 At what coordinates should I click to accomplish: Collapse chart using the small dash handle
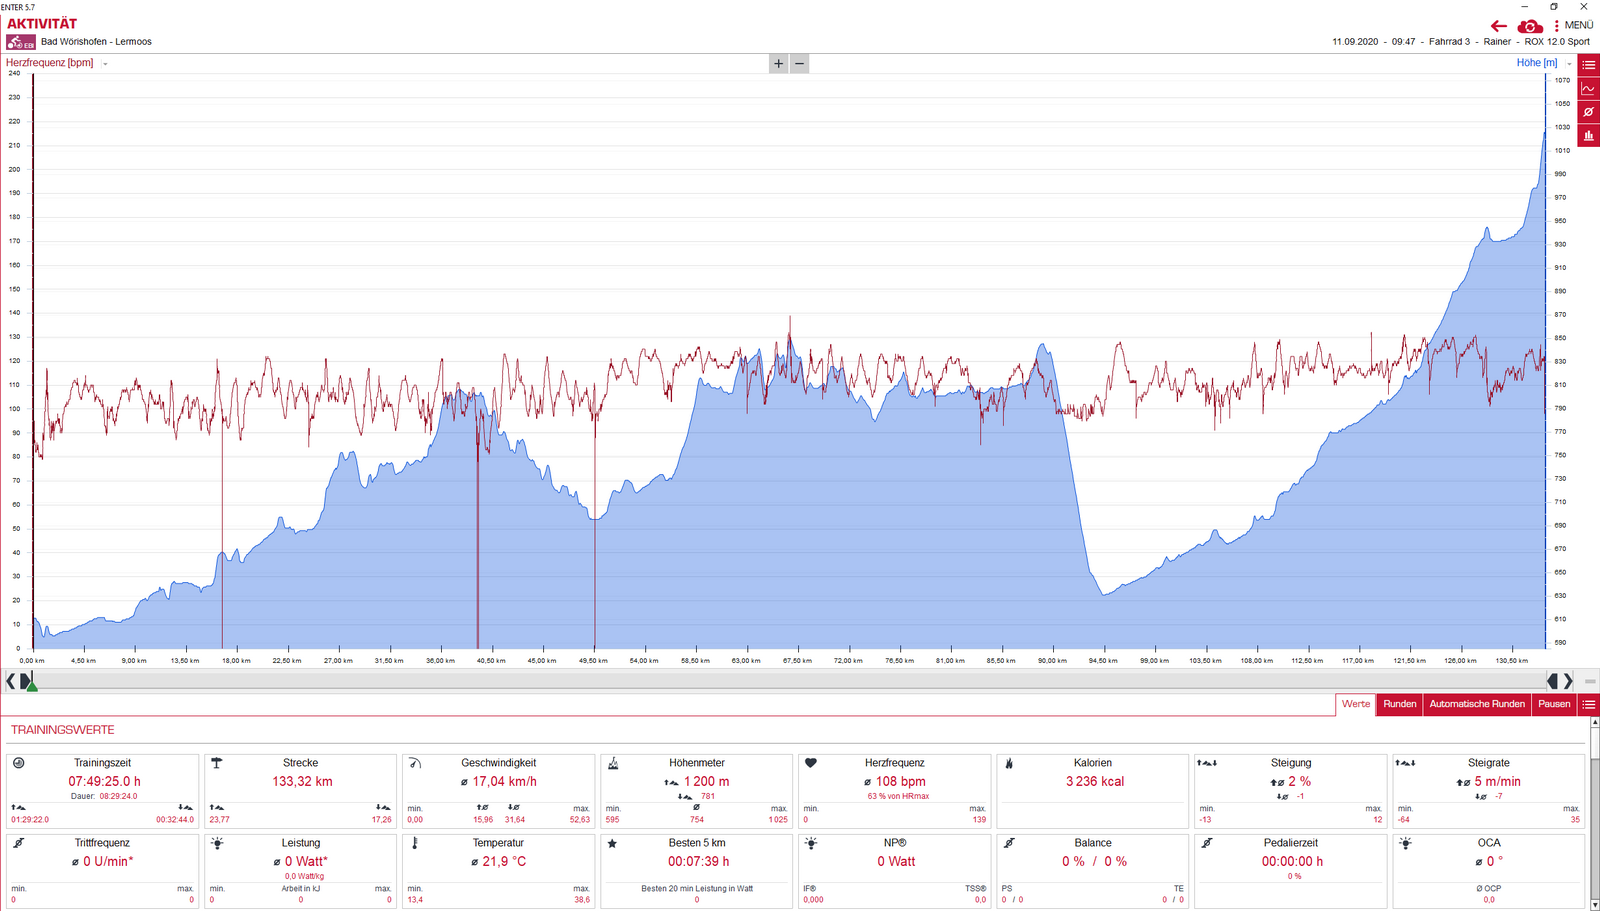tap(1590, 681)
